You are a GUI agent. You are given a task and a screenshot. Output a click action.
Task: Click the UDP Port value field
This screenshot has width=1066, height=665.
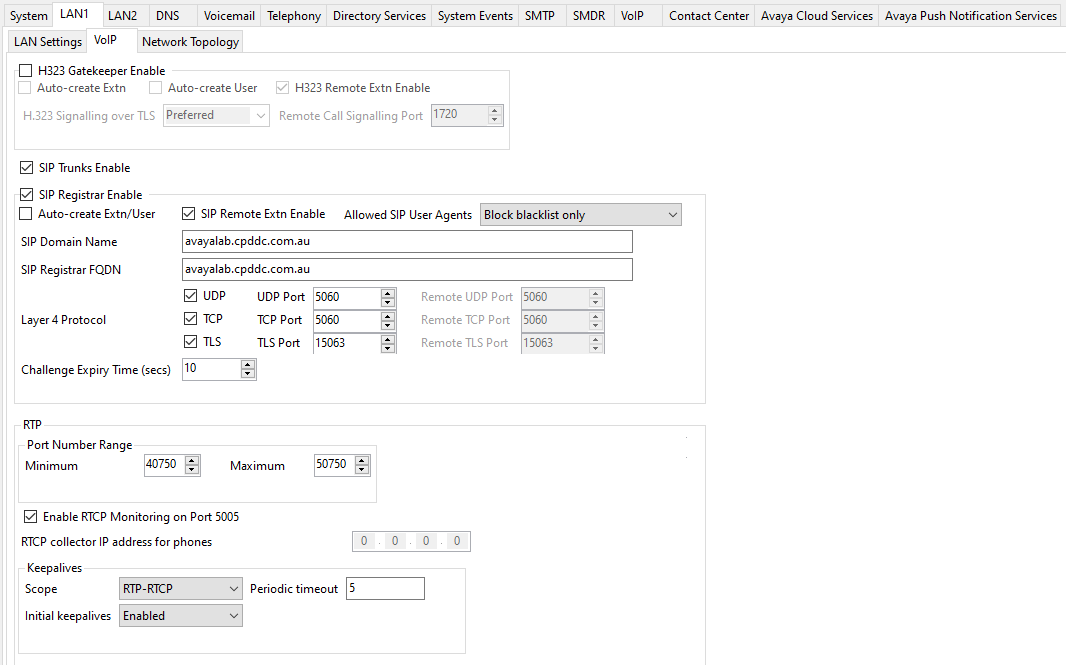pyautogui.click(x=346, y=297)
